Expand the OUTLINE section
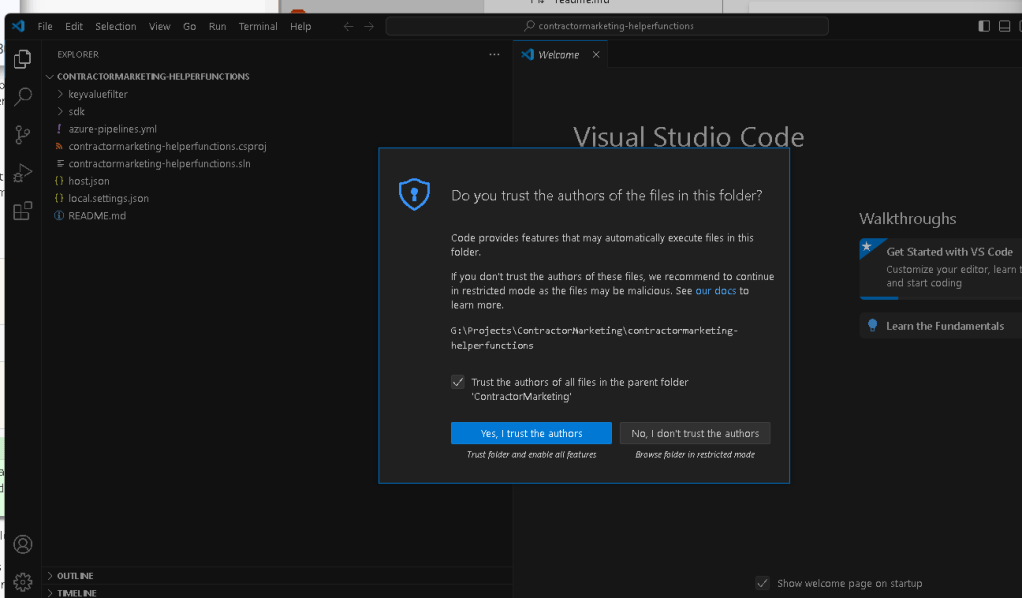The width and height of the screenshot is (1022, 598). click(x=50, y=576)
